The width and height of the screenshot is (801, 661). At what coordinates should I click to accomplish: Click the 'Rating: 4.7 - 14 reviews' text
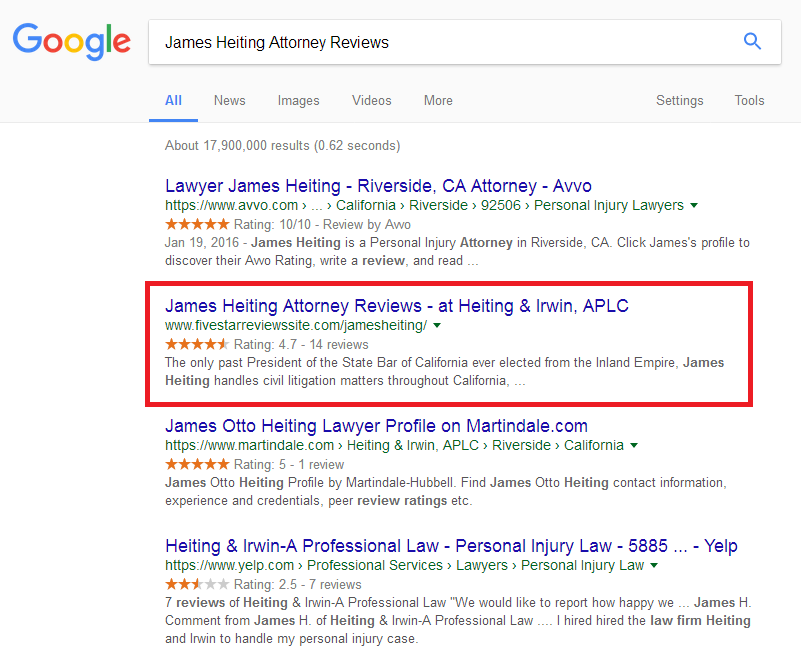coord(301,344)
